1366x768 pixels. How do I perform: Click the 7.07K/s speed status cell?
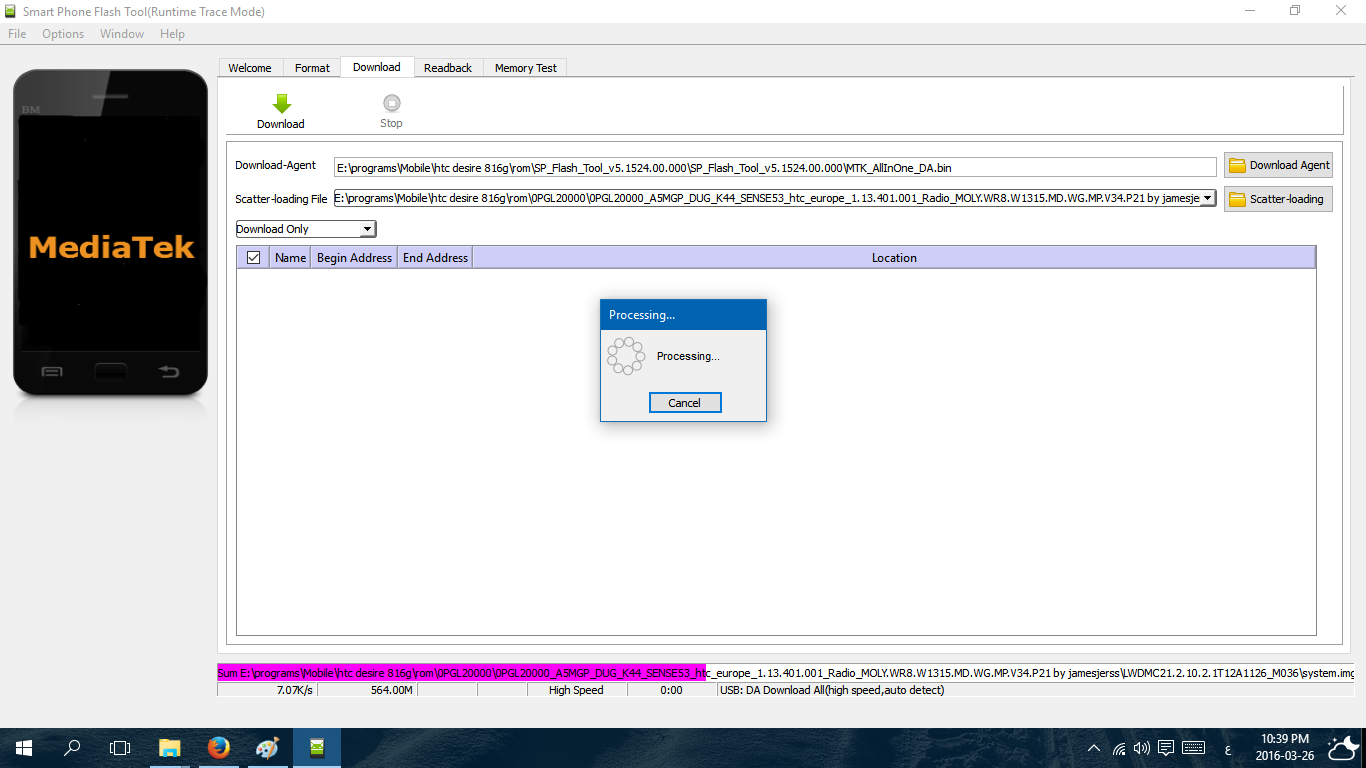(267, 690)
